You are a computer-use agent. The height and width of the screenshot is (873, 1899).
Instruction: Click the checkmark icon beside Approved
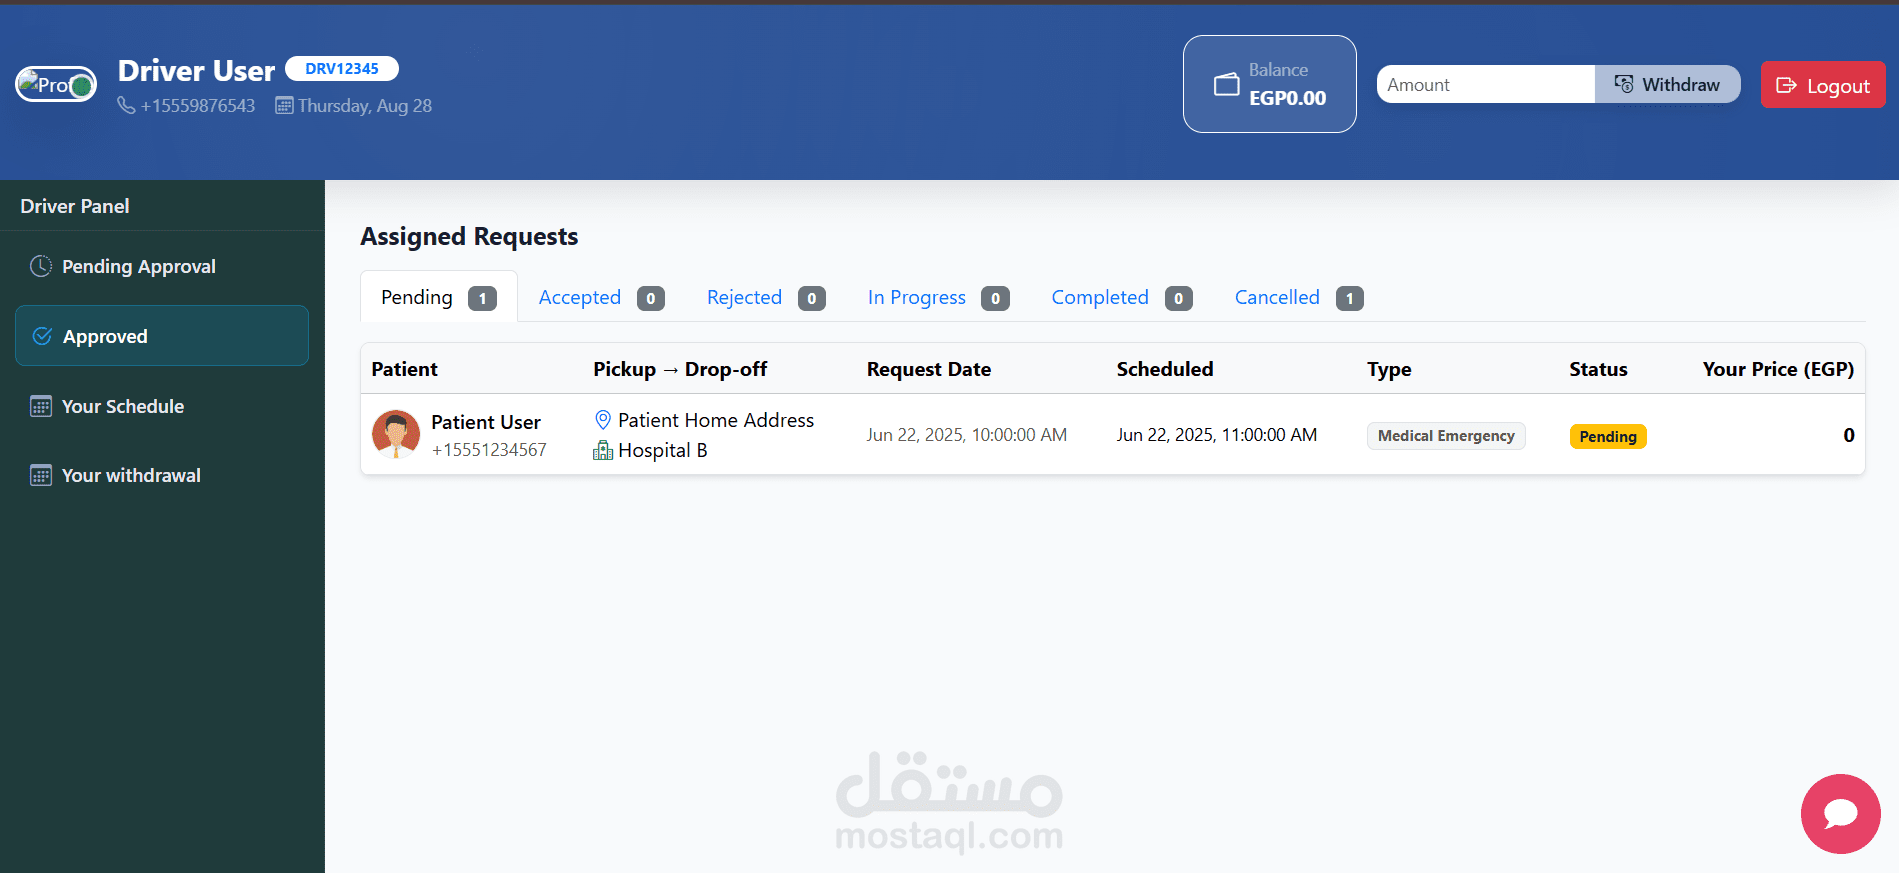pyautogui.click(x=42, y=336)
